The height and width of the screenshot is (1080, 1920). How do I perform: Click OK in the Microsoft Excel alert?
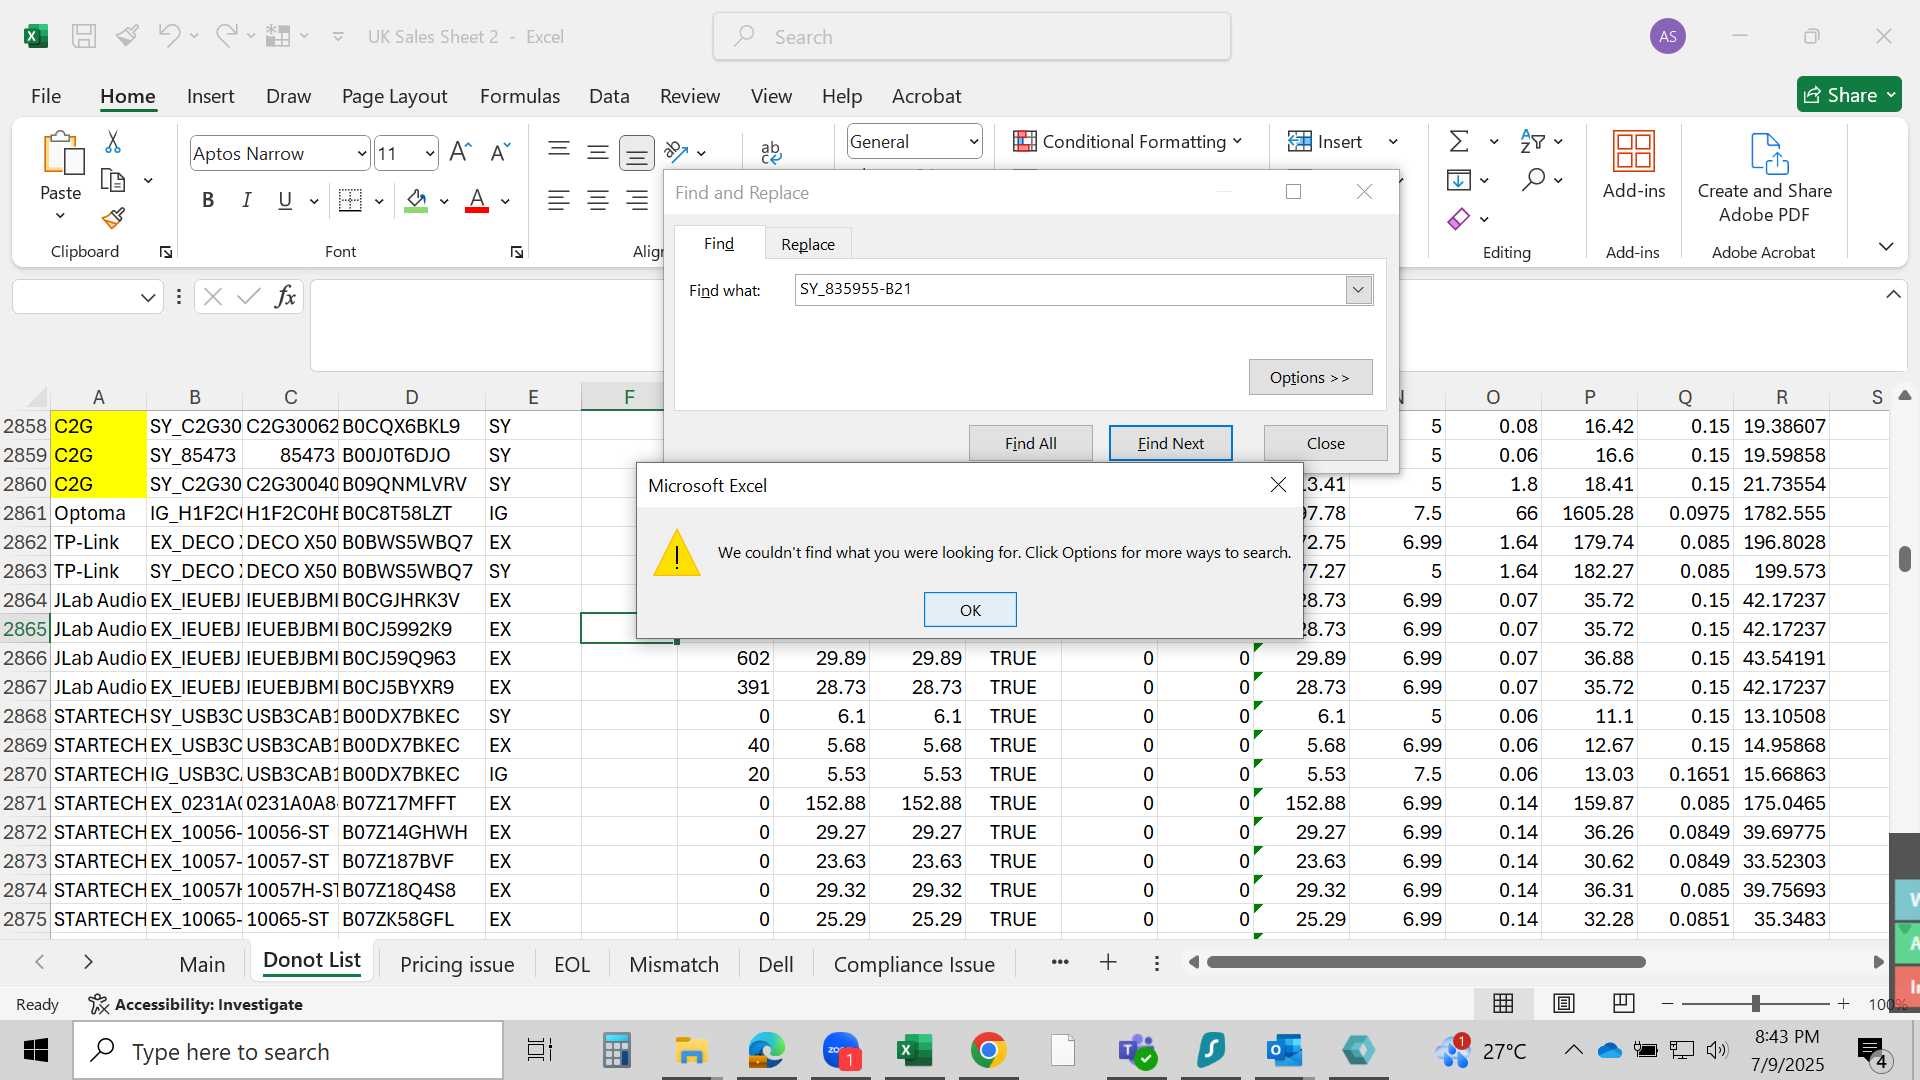coord(970,609)
